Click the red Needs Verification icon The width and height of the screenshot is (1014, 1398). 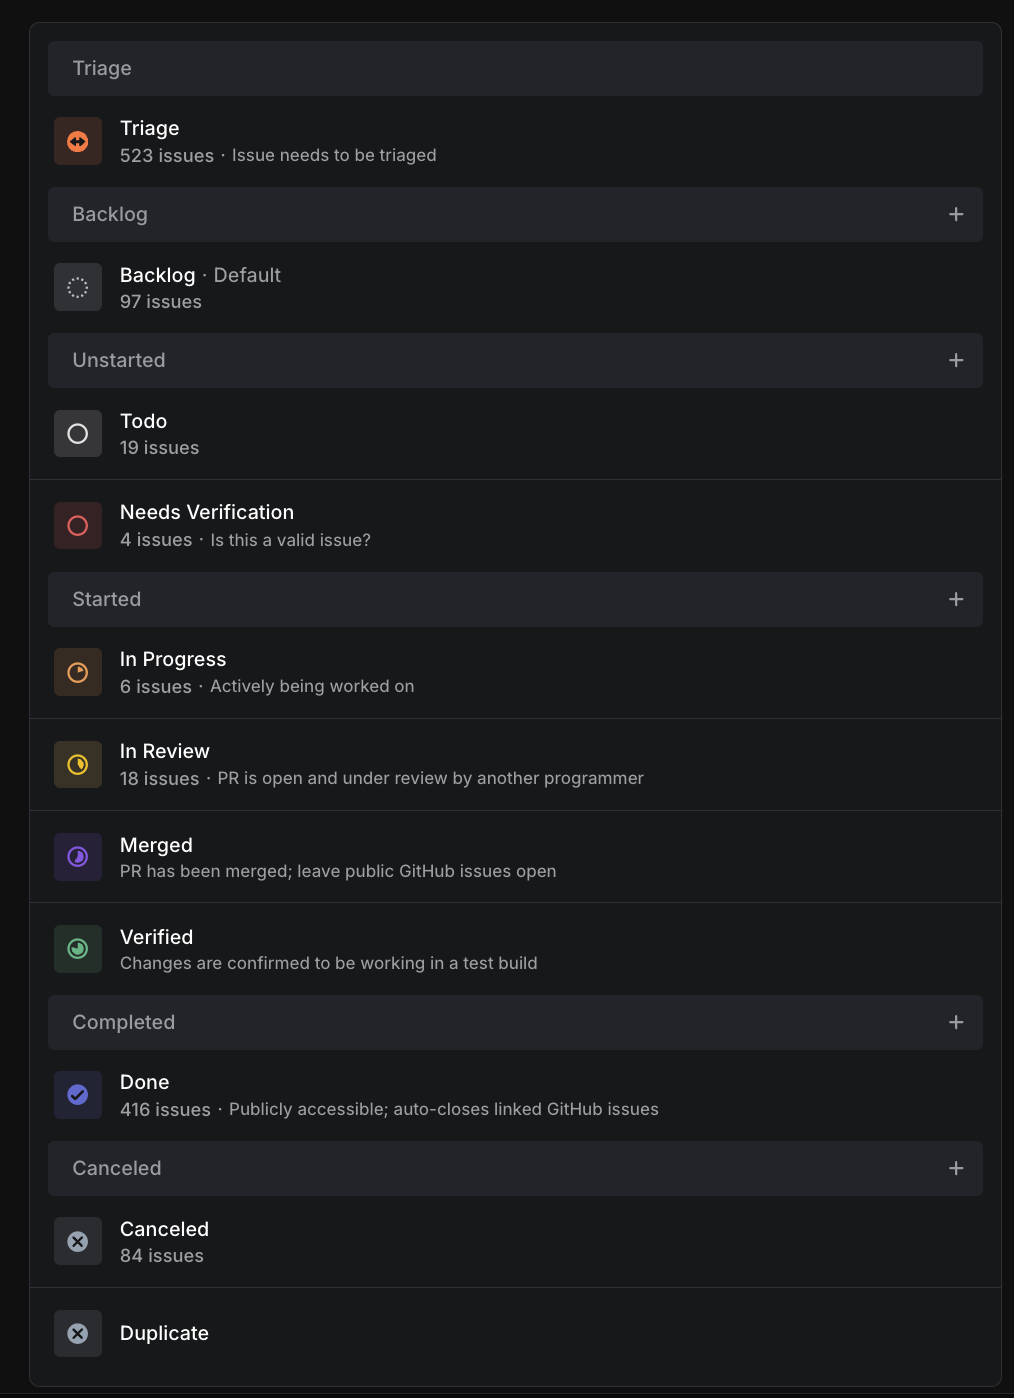[x=78, y=526]
